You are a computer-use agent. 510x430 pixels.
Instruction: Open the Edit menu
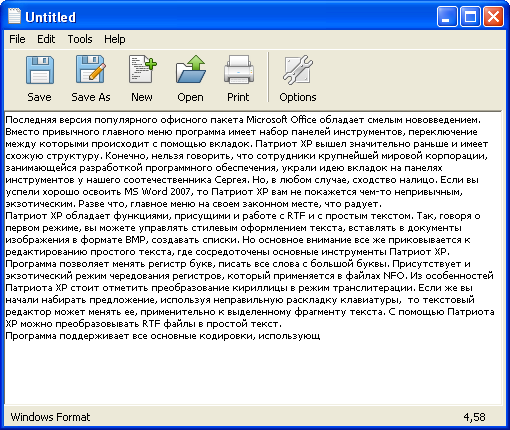tap(46, 39)
